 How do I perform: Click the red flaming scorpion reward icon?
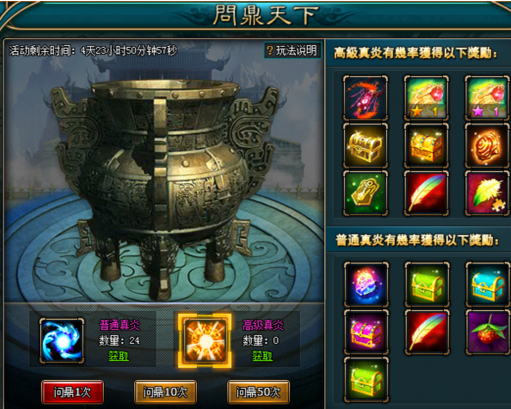[366, 98]
